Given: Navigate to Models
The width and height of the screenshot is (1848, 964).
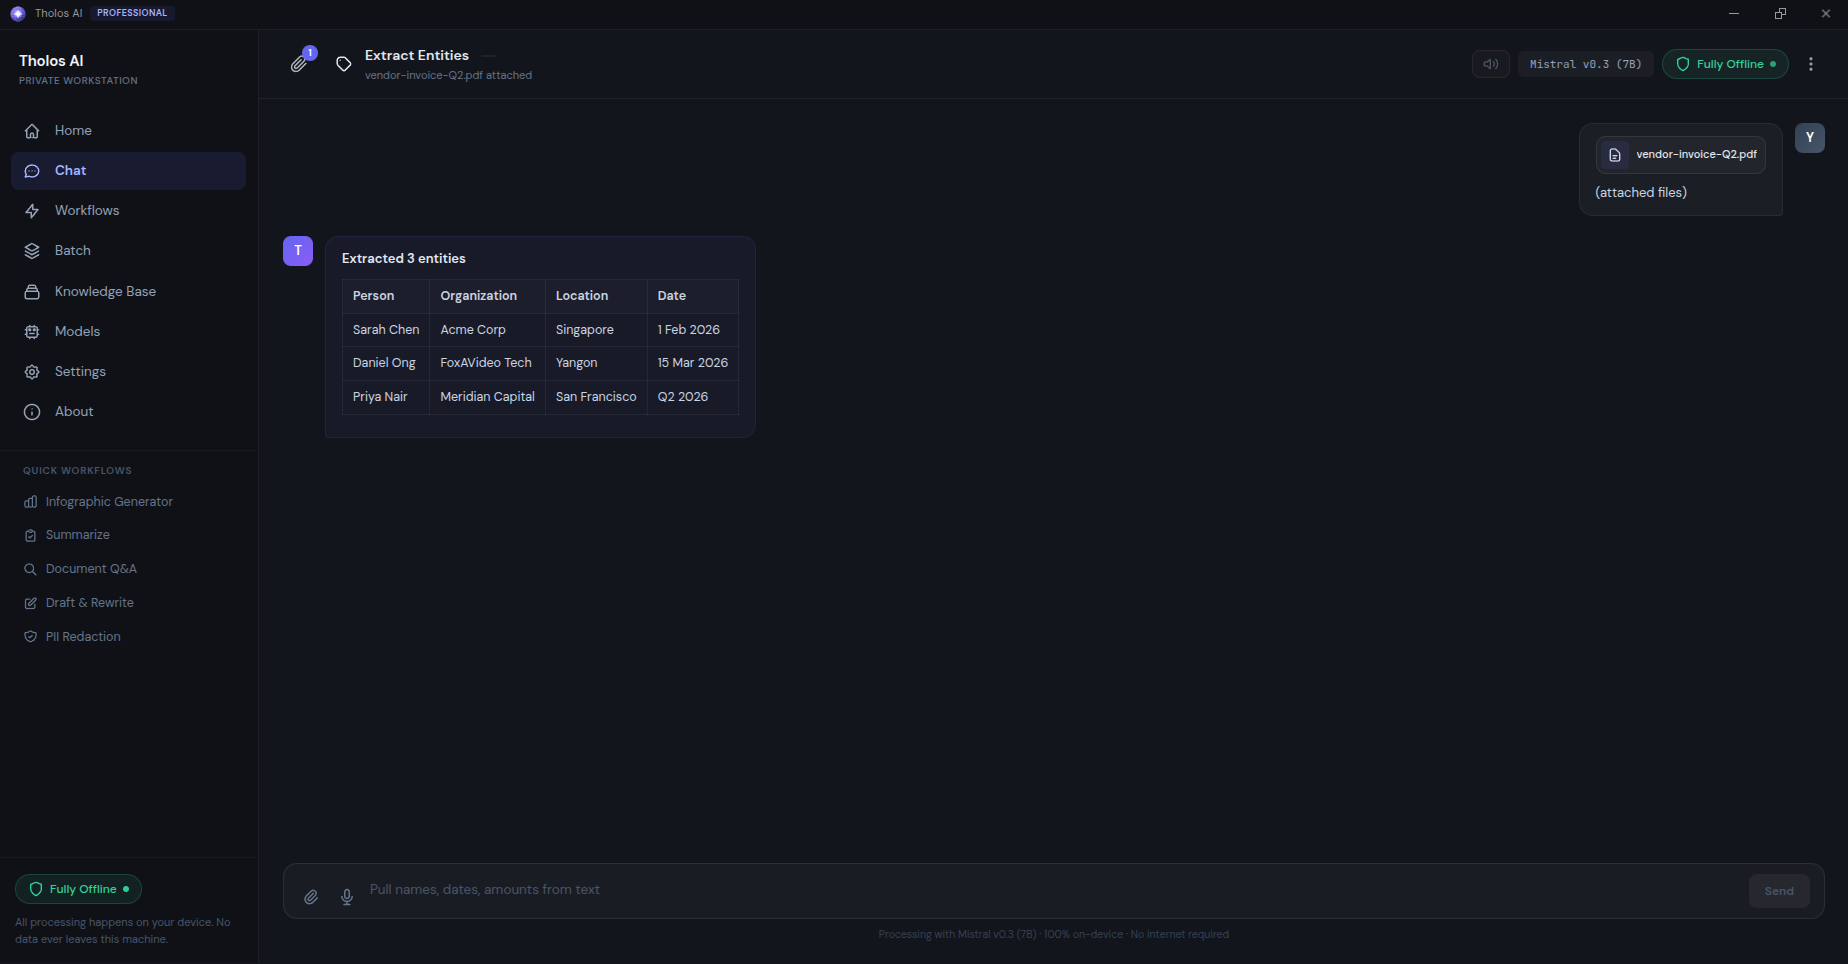Looking at the screenshot, I should (128, 332).
